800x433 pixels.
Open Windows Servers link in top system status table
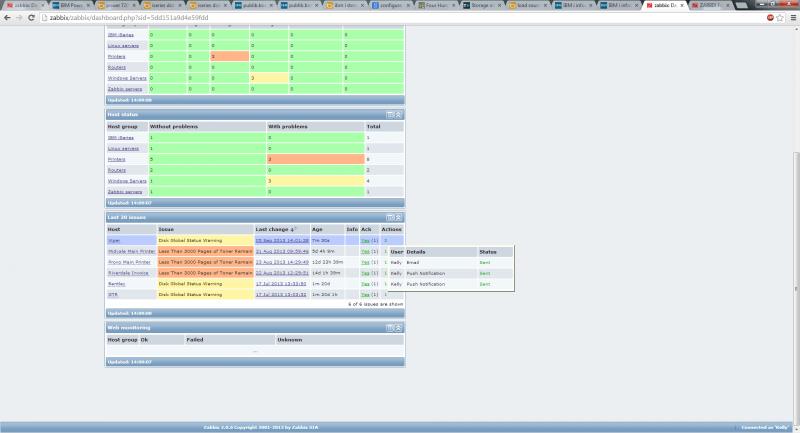[127, 78]
